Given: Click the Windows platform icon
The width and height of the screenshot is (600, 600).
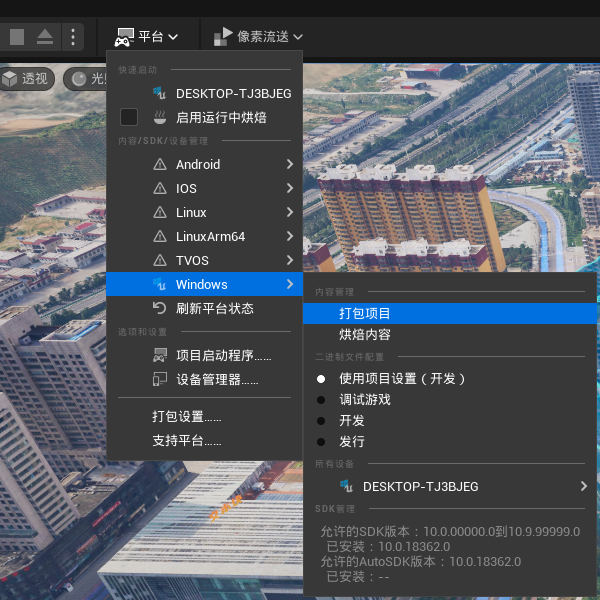Looking at the screenshot, I should 160,284.
